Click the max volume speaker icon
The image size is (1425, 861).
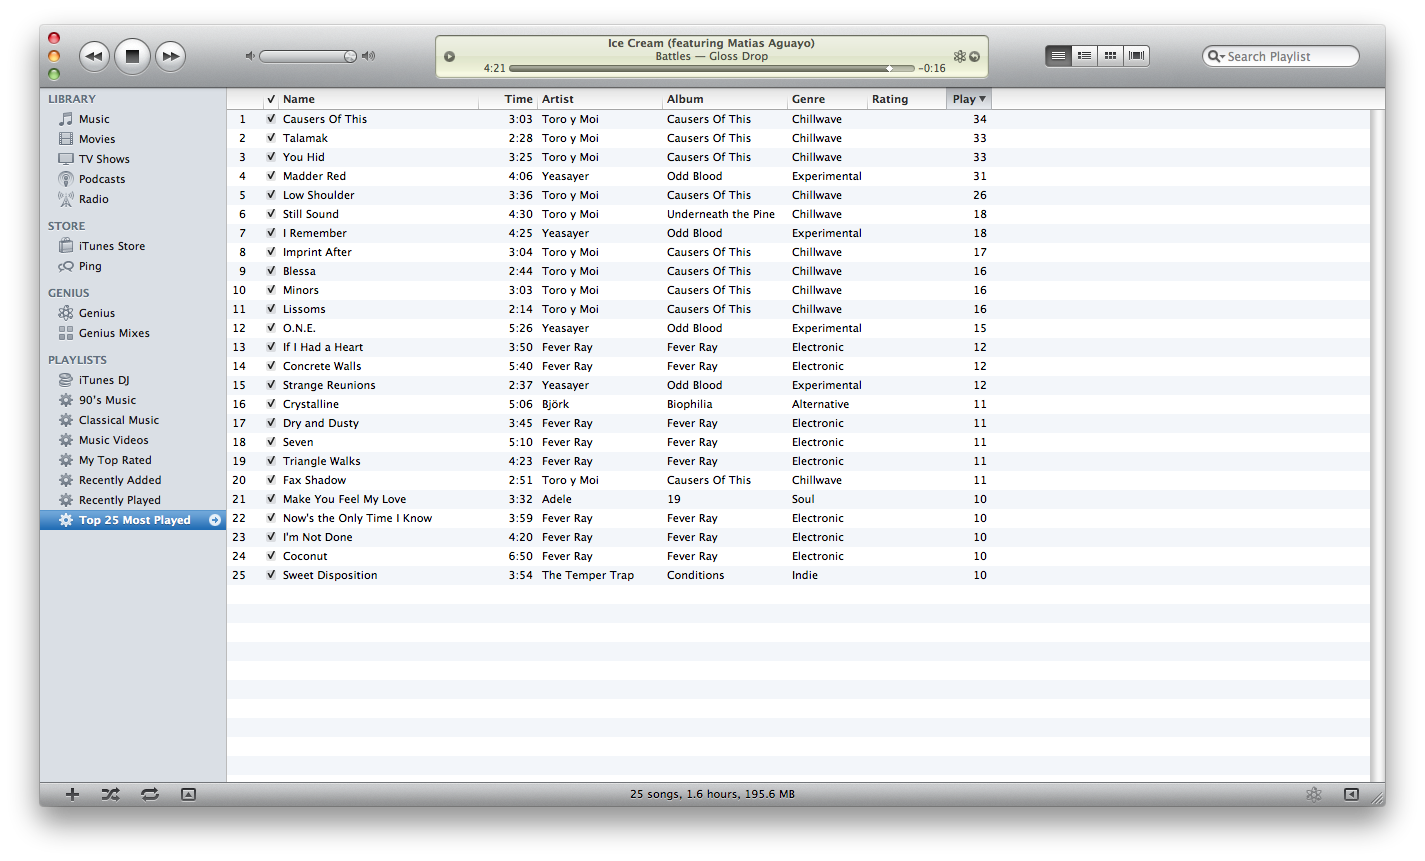coord(369,56)
